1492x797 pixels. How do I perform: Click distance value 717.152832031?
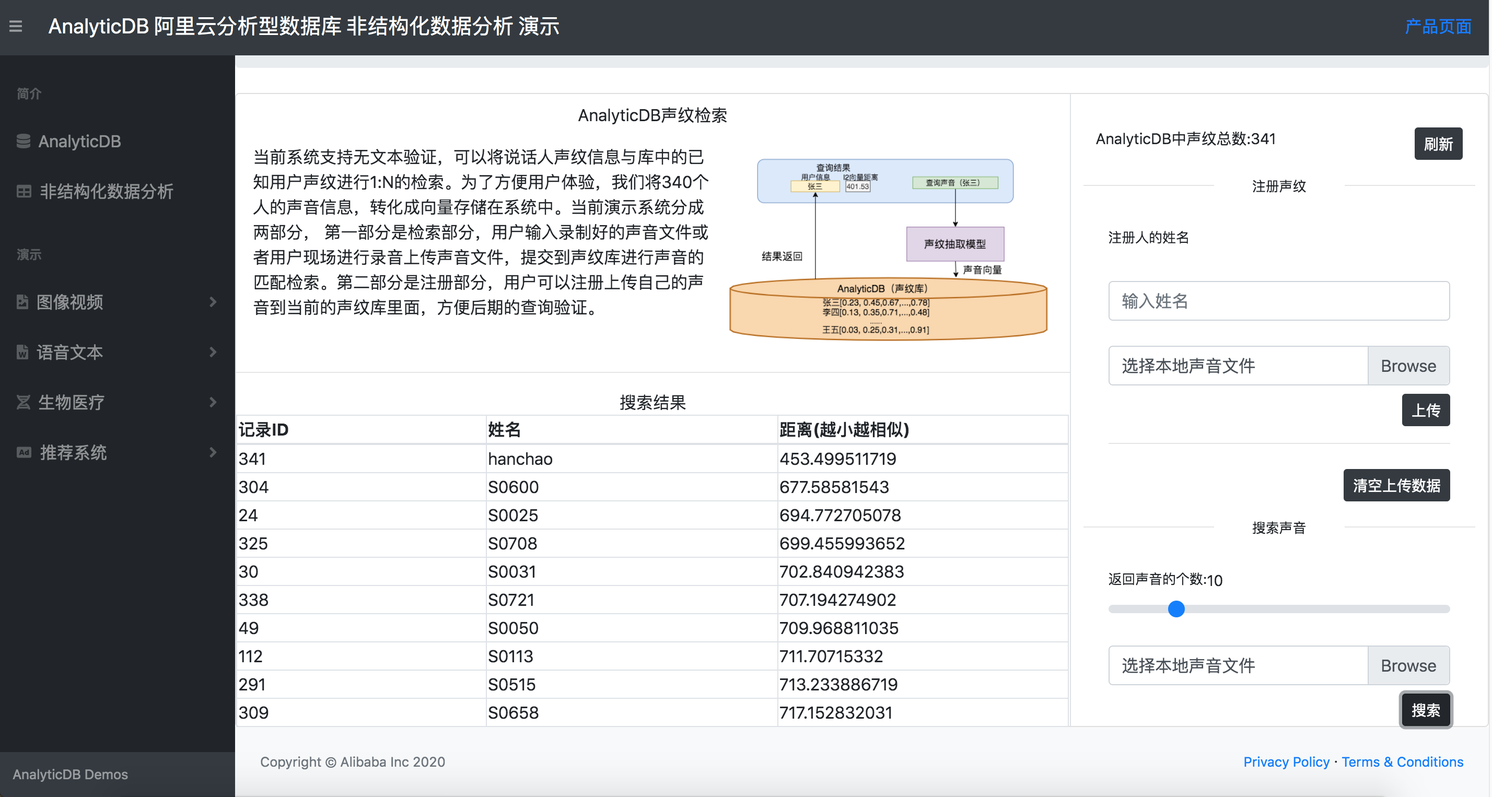(x=922, y=713)
